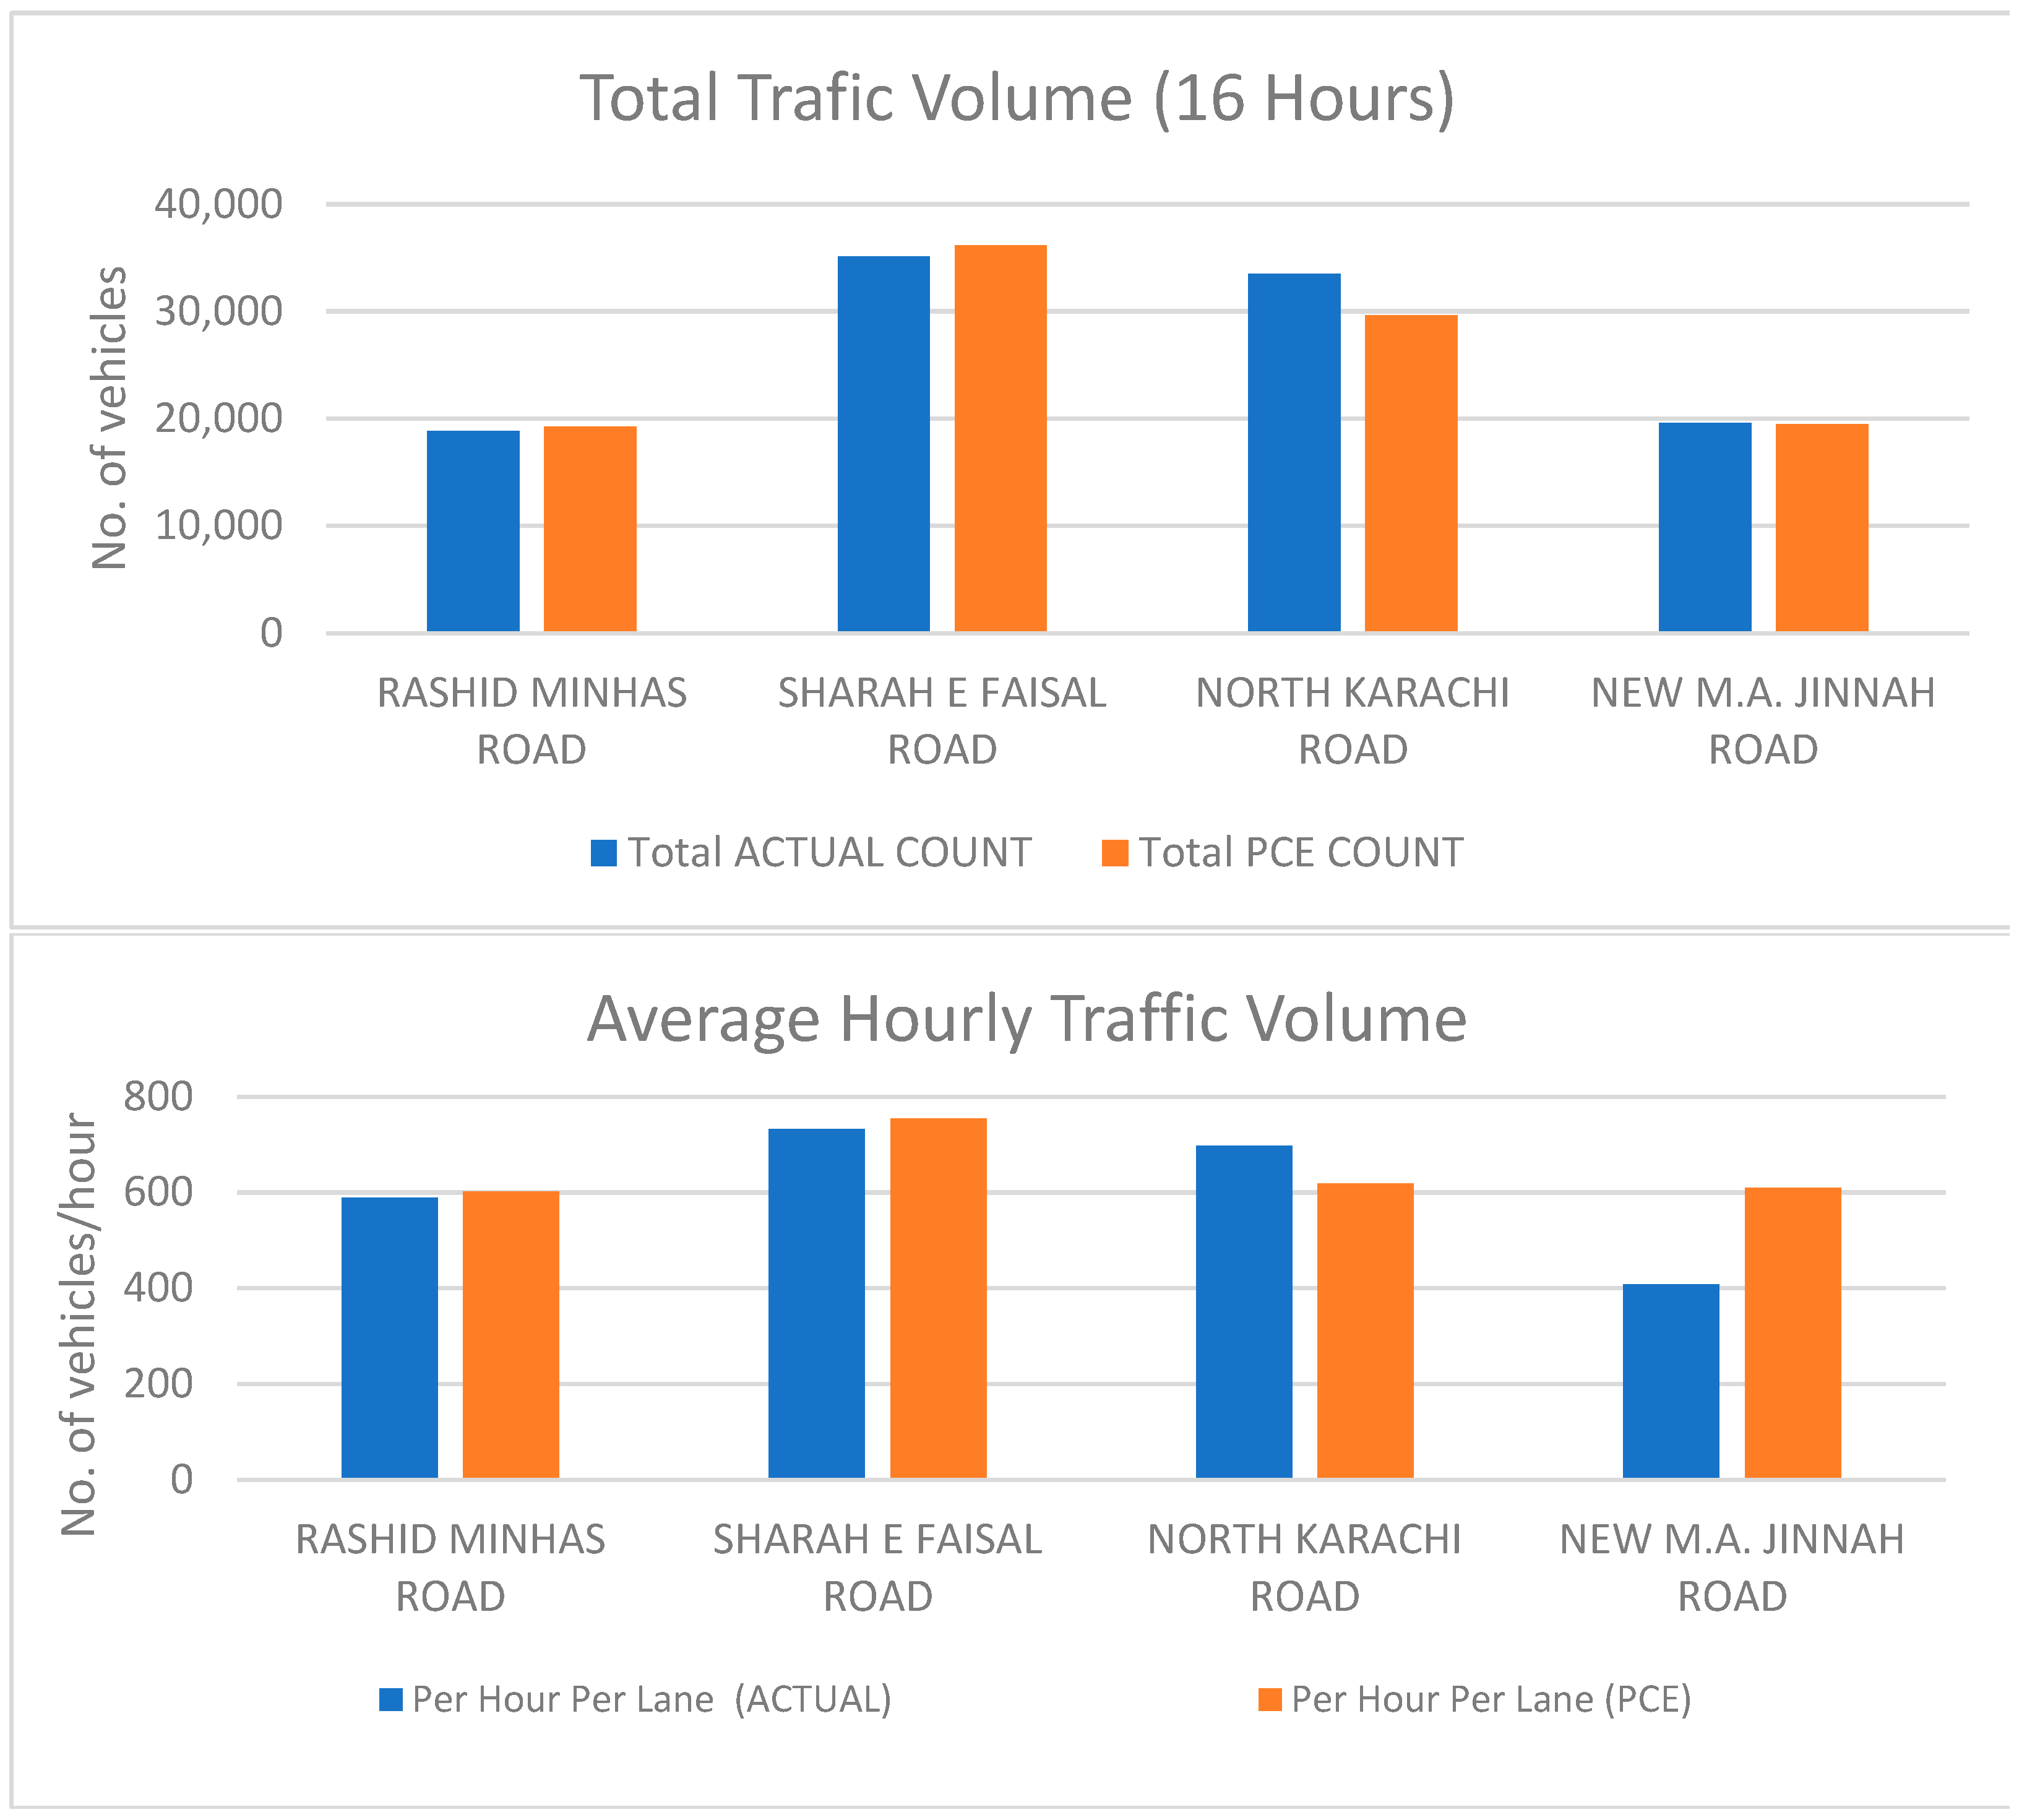Click the 'No. of vehicles' axis title
The height and width of the screenshot is (1820, 2027).
[x=109, y=418]
